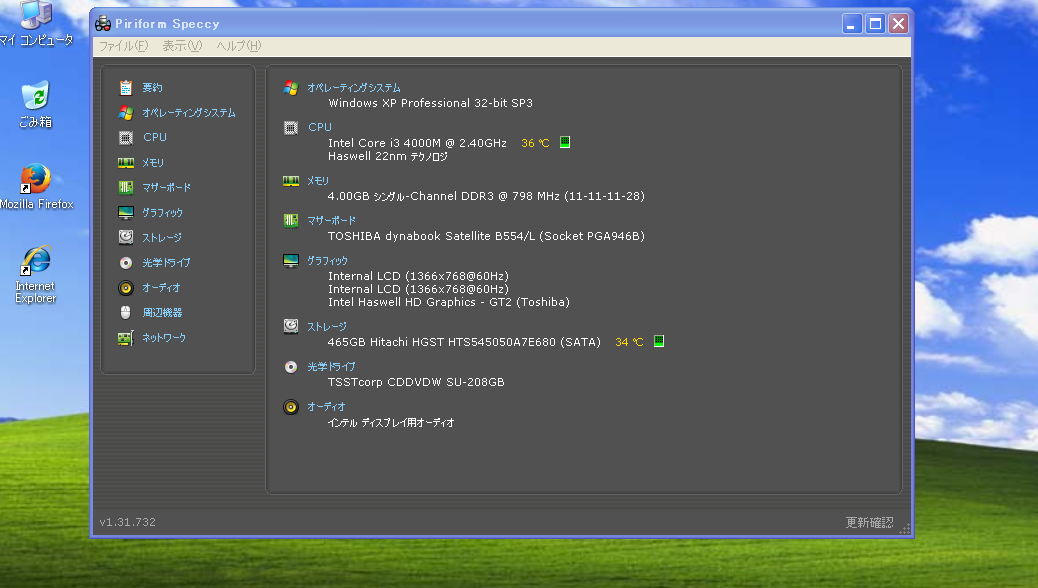Click the オーディオ speaker icon in sidebar
Screen dimensions: 1038x588
(126, 288)
